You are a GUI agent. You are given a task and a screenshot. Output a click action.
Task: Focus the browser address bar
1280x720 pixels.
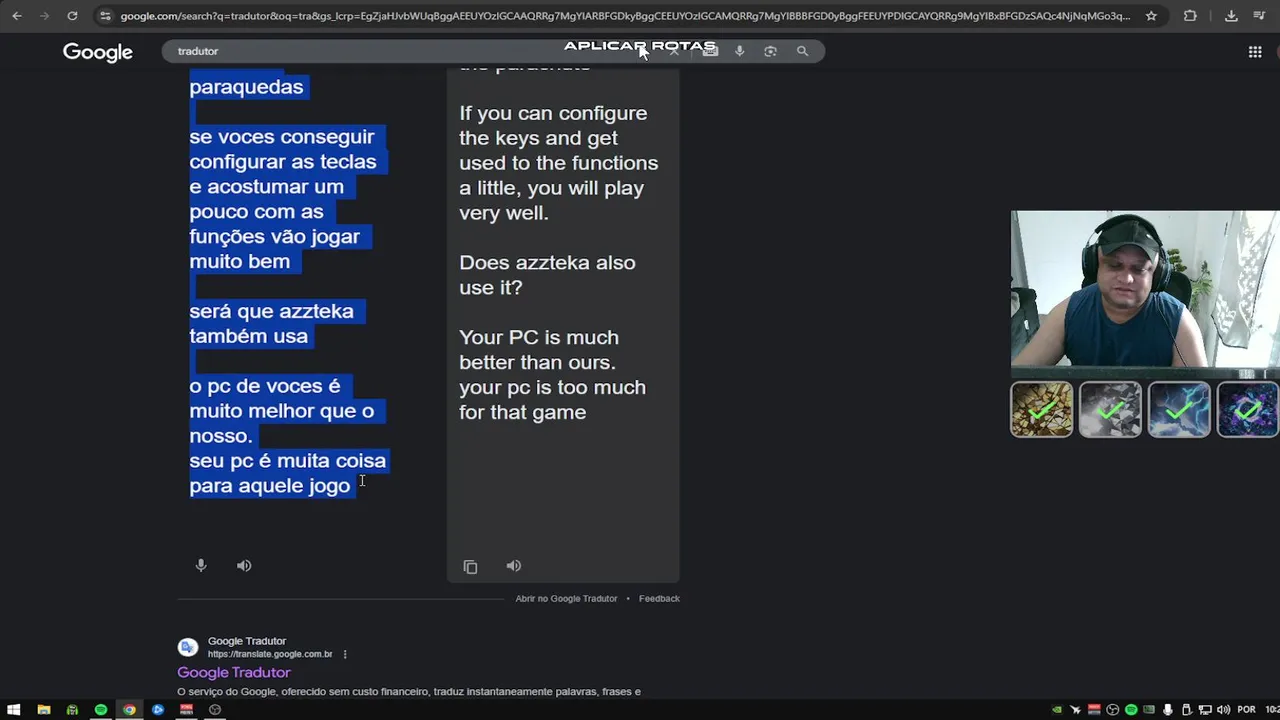point(625,16)
